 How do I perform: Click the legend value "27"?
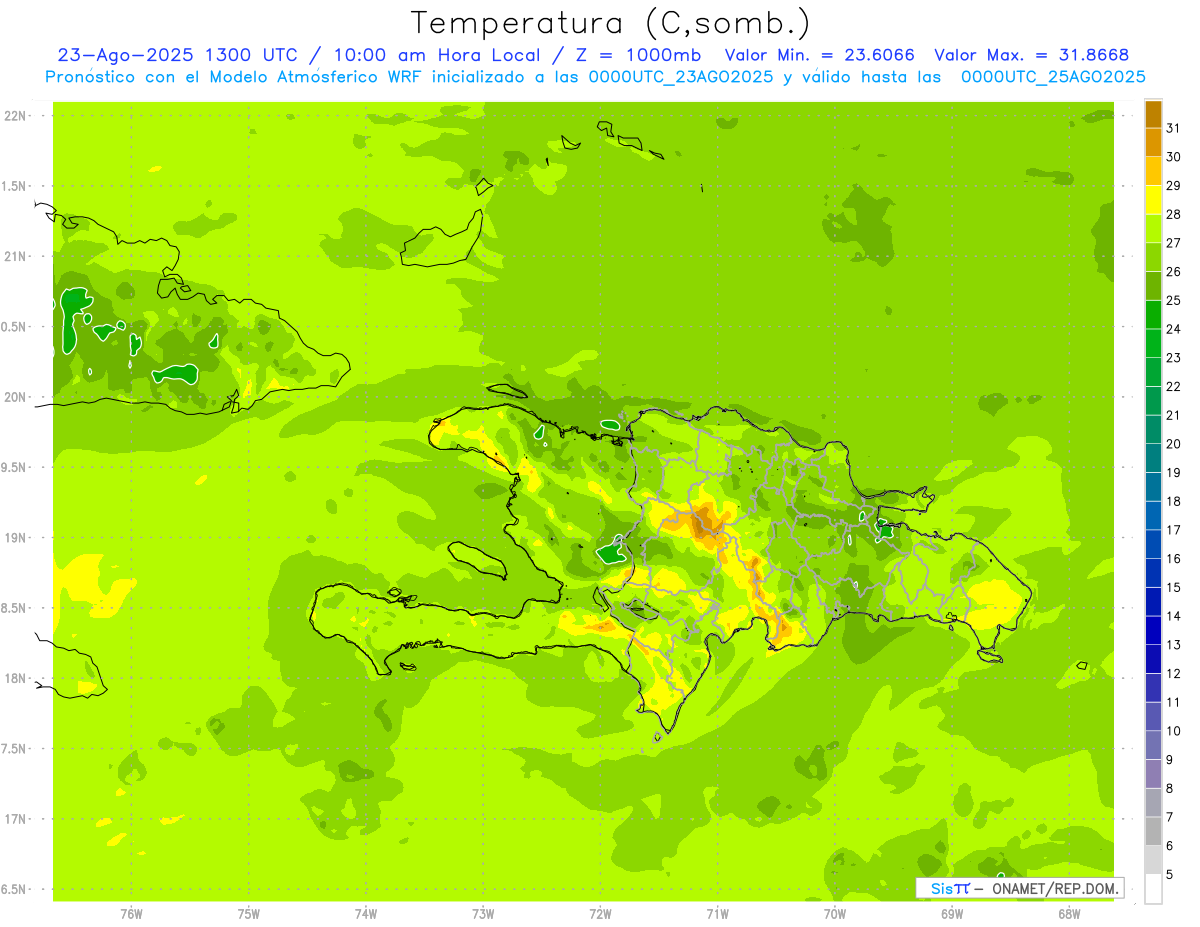point(1174,243)
